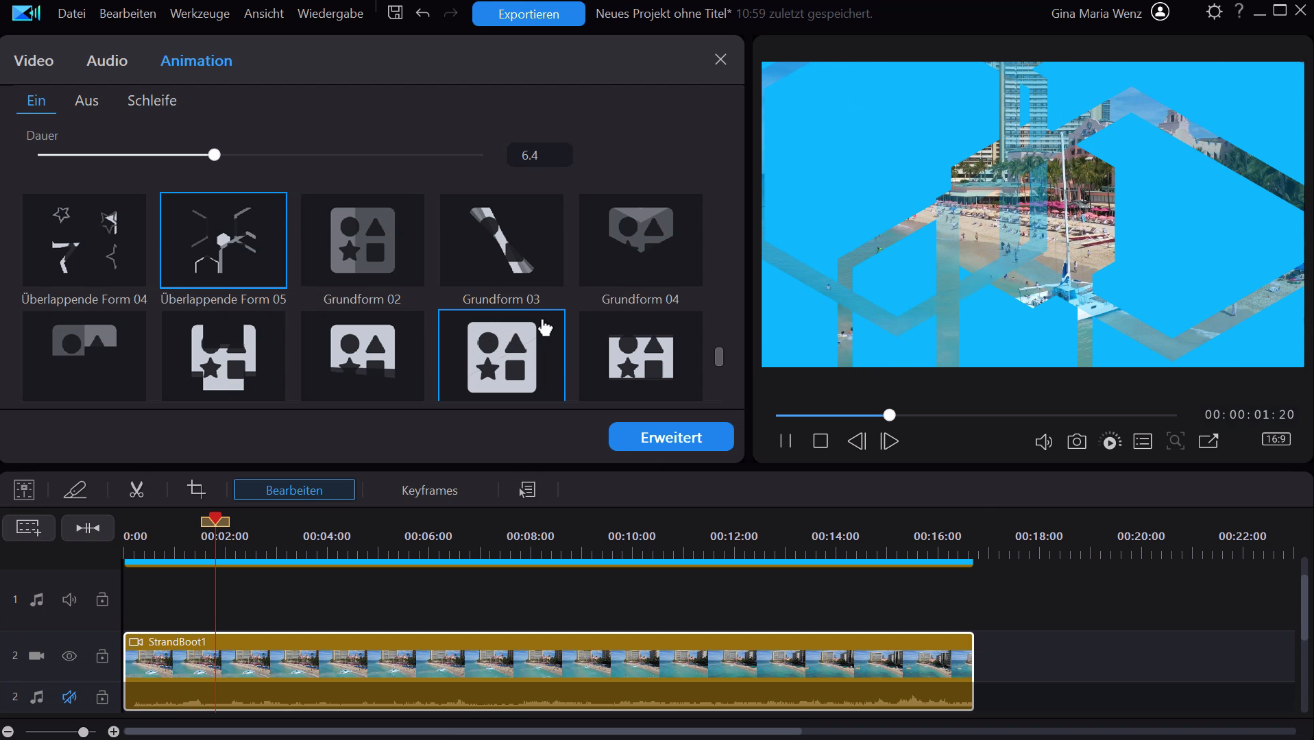Click the Erweitert button
The image size is (1314, 740).
(x=671, y=437)
